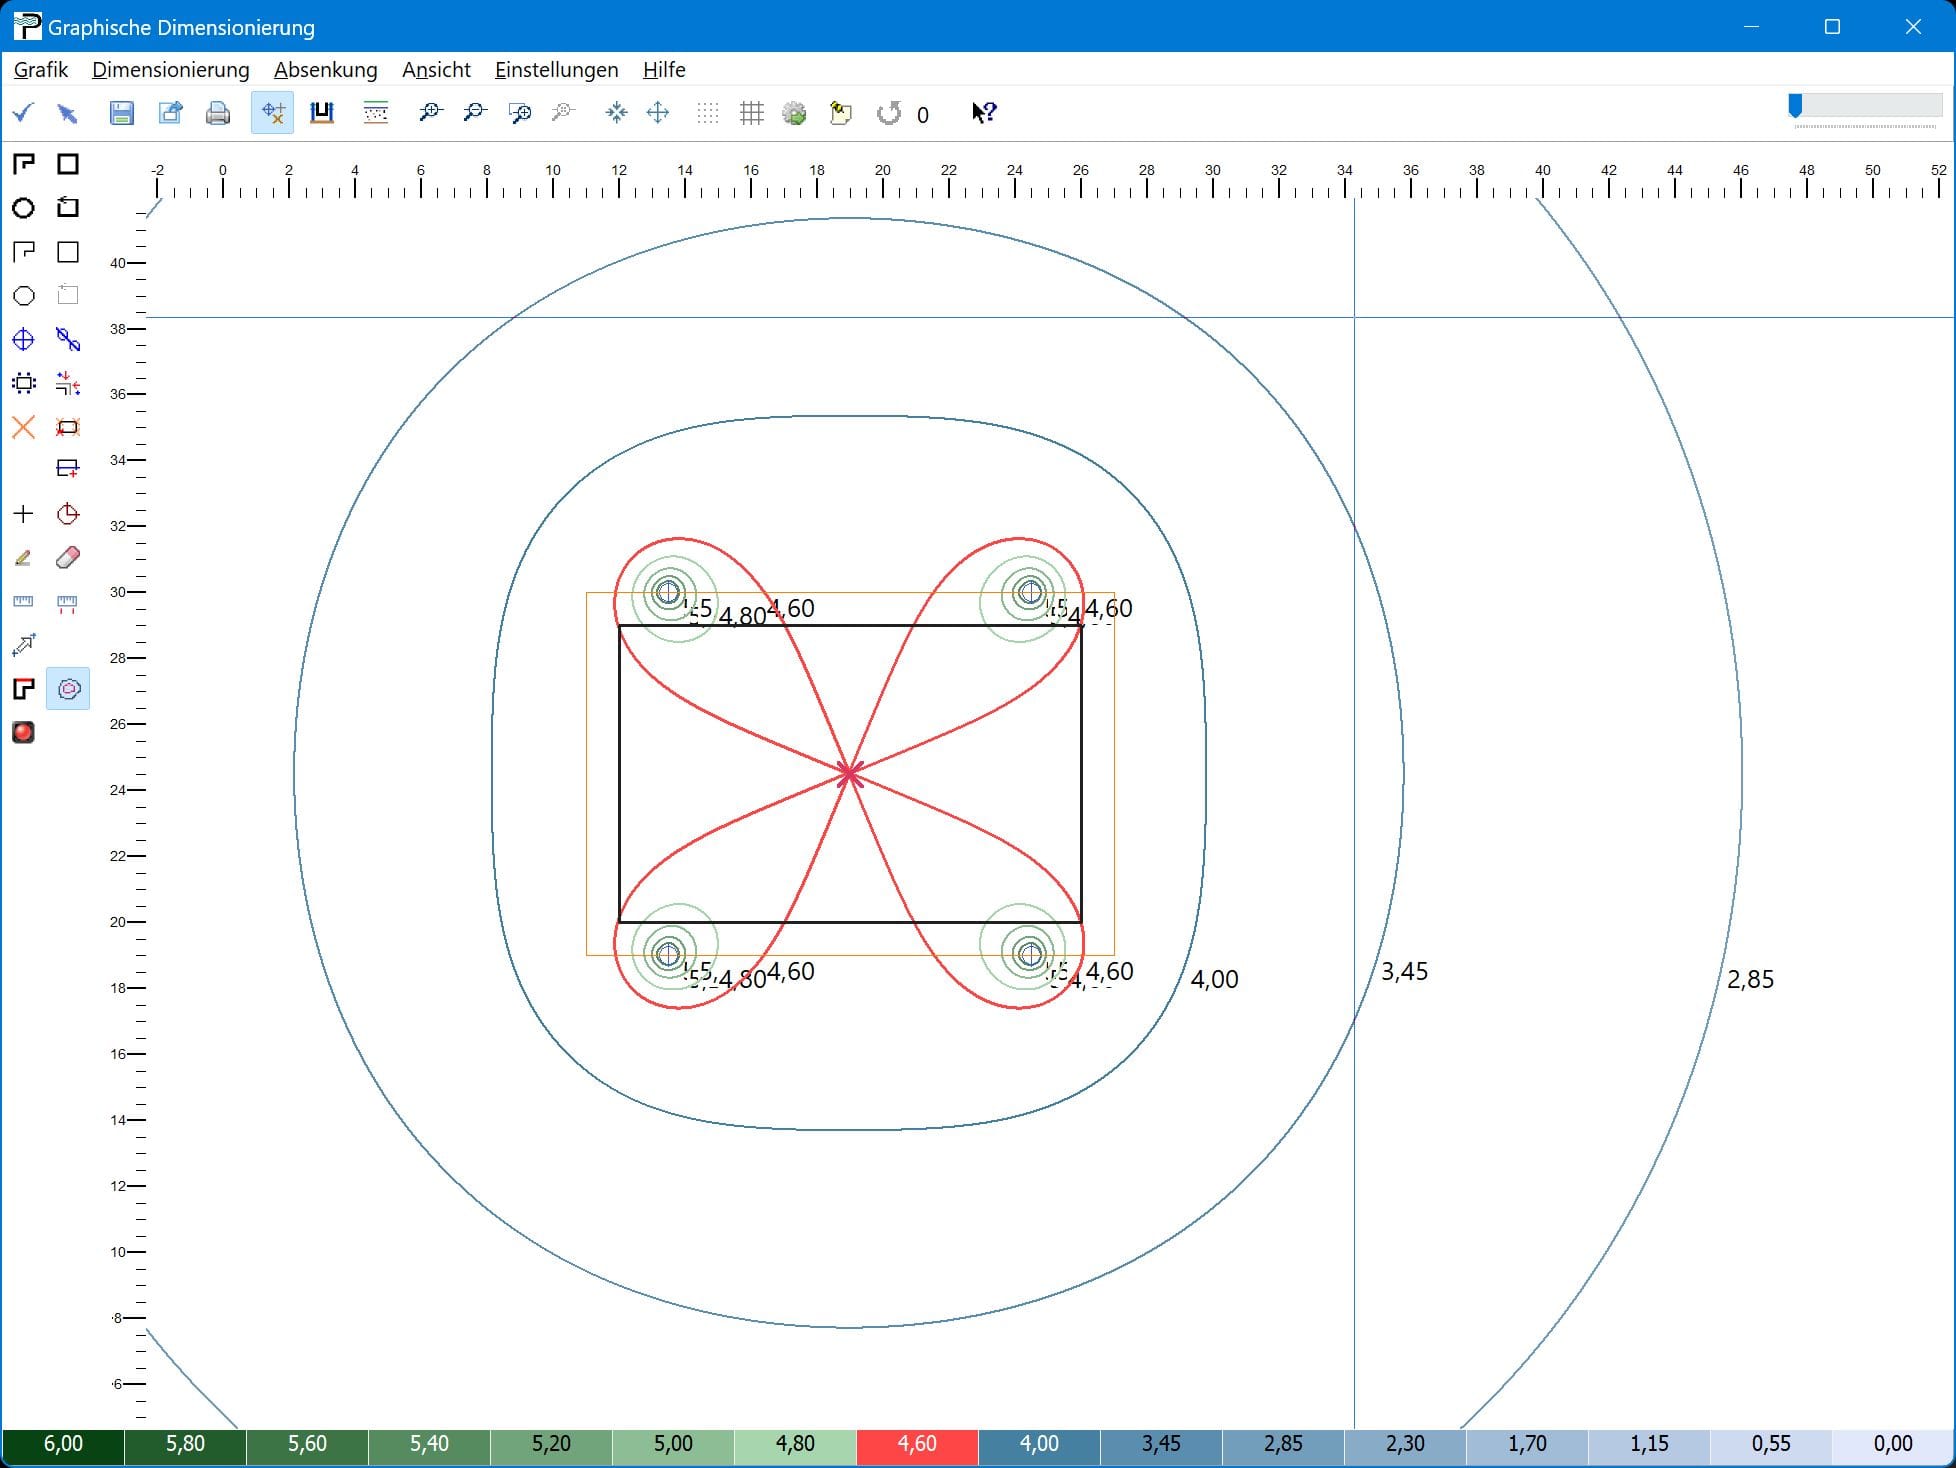Image resolution: width=1956 pixels, height=1468 pixels.
Task: Click the context help arrow question icon
Action: (983, 113)
